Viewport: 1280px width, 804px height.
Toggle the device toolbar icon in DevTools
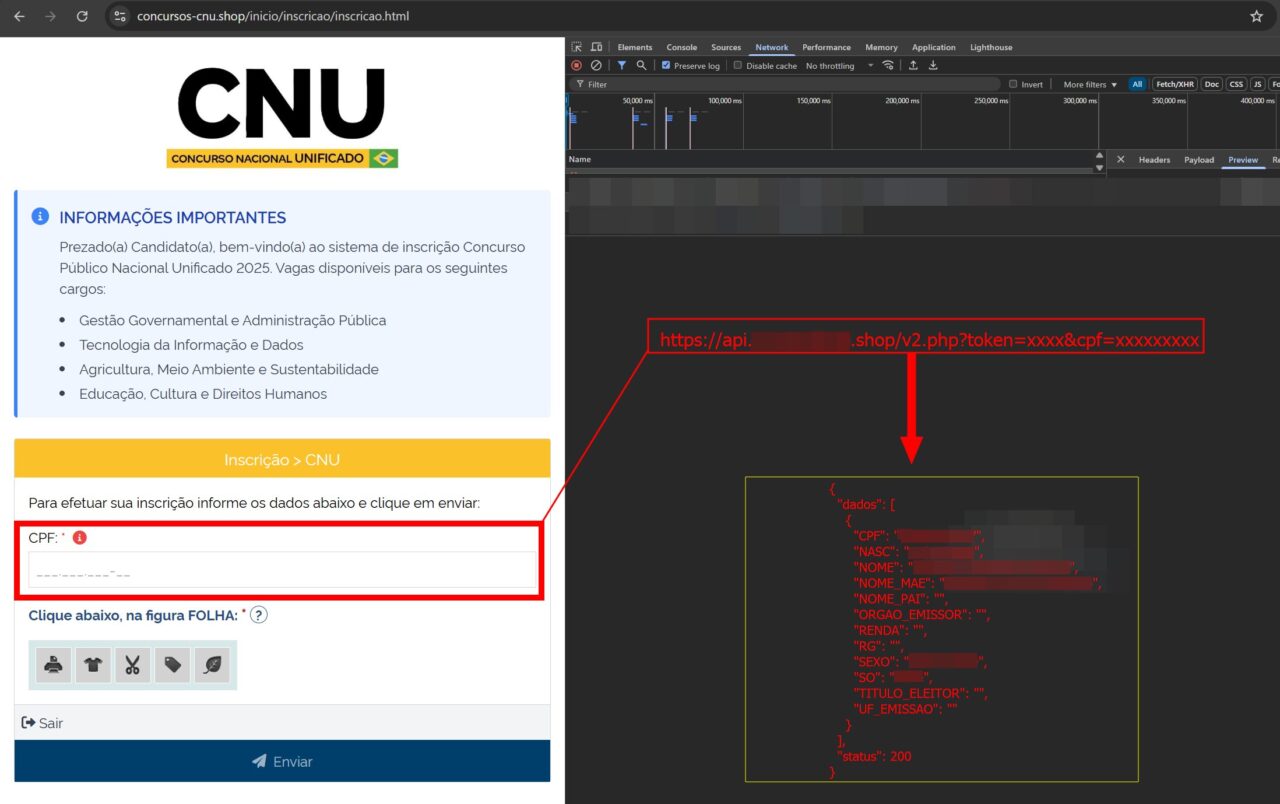pyautogui.click(x=596, y=47)
